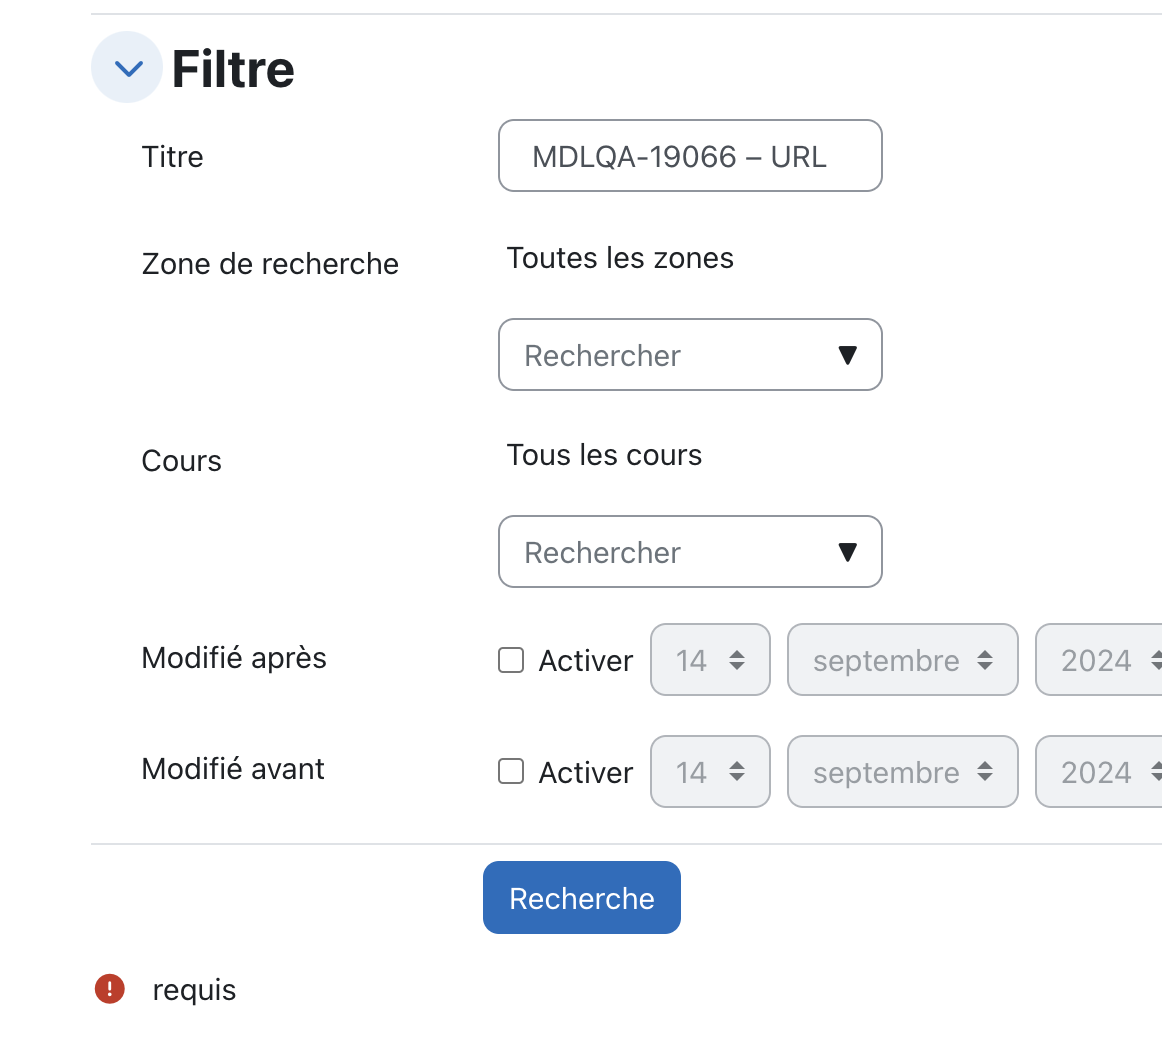Enable the Modifié avant Activer checkbox
Viewport: 1162px width, 1064px height.
point(511,771)
